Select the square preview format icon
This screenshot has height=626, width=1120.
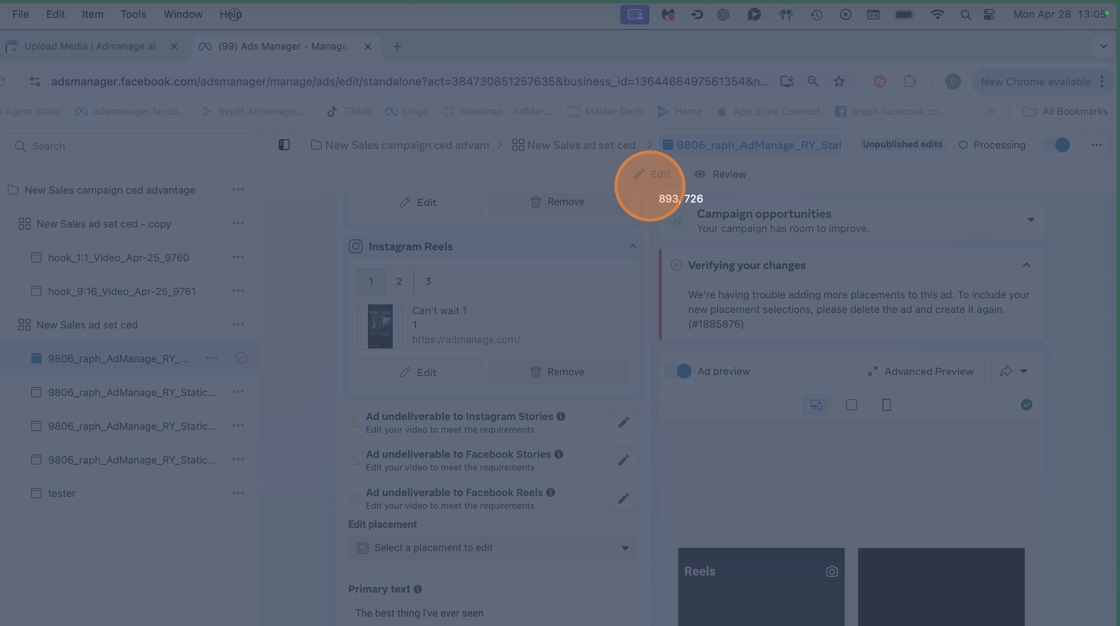(x=851, y=405)
